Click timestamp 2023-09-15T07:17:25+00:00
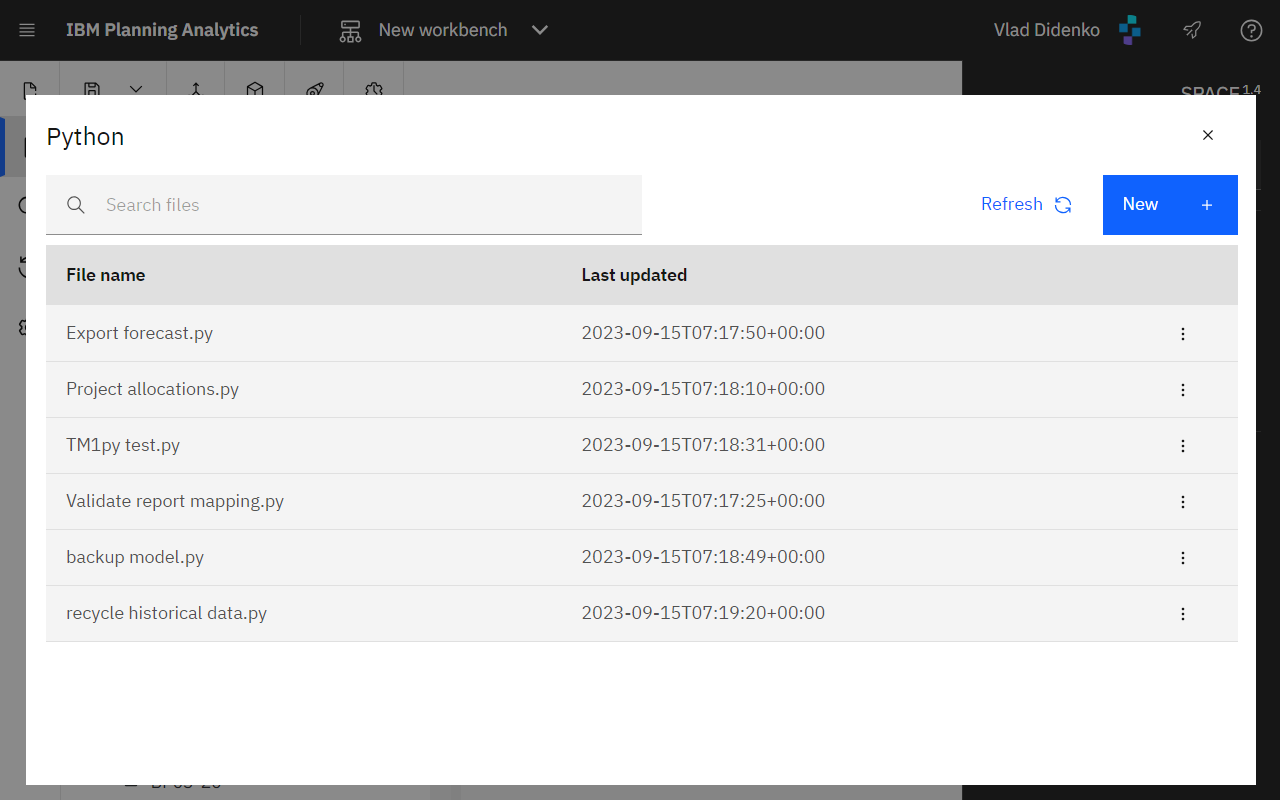Screen dimensions: 1280x800 [x=703, y=501]
